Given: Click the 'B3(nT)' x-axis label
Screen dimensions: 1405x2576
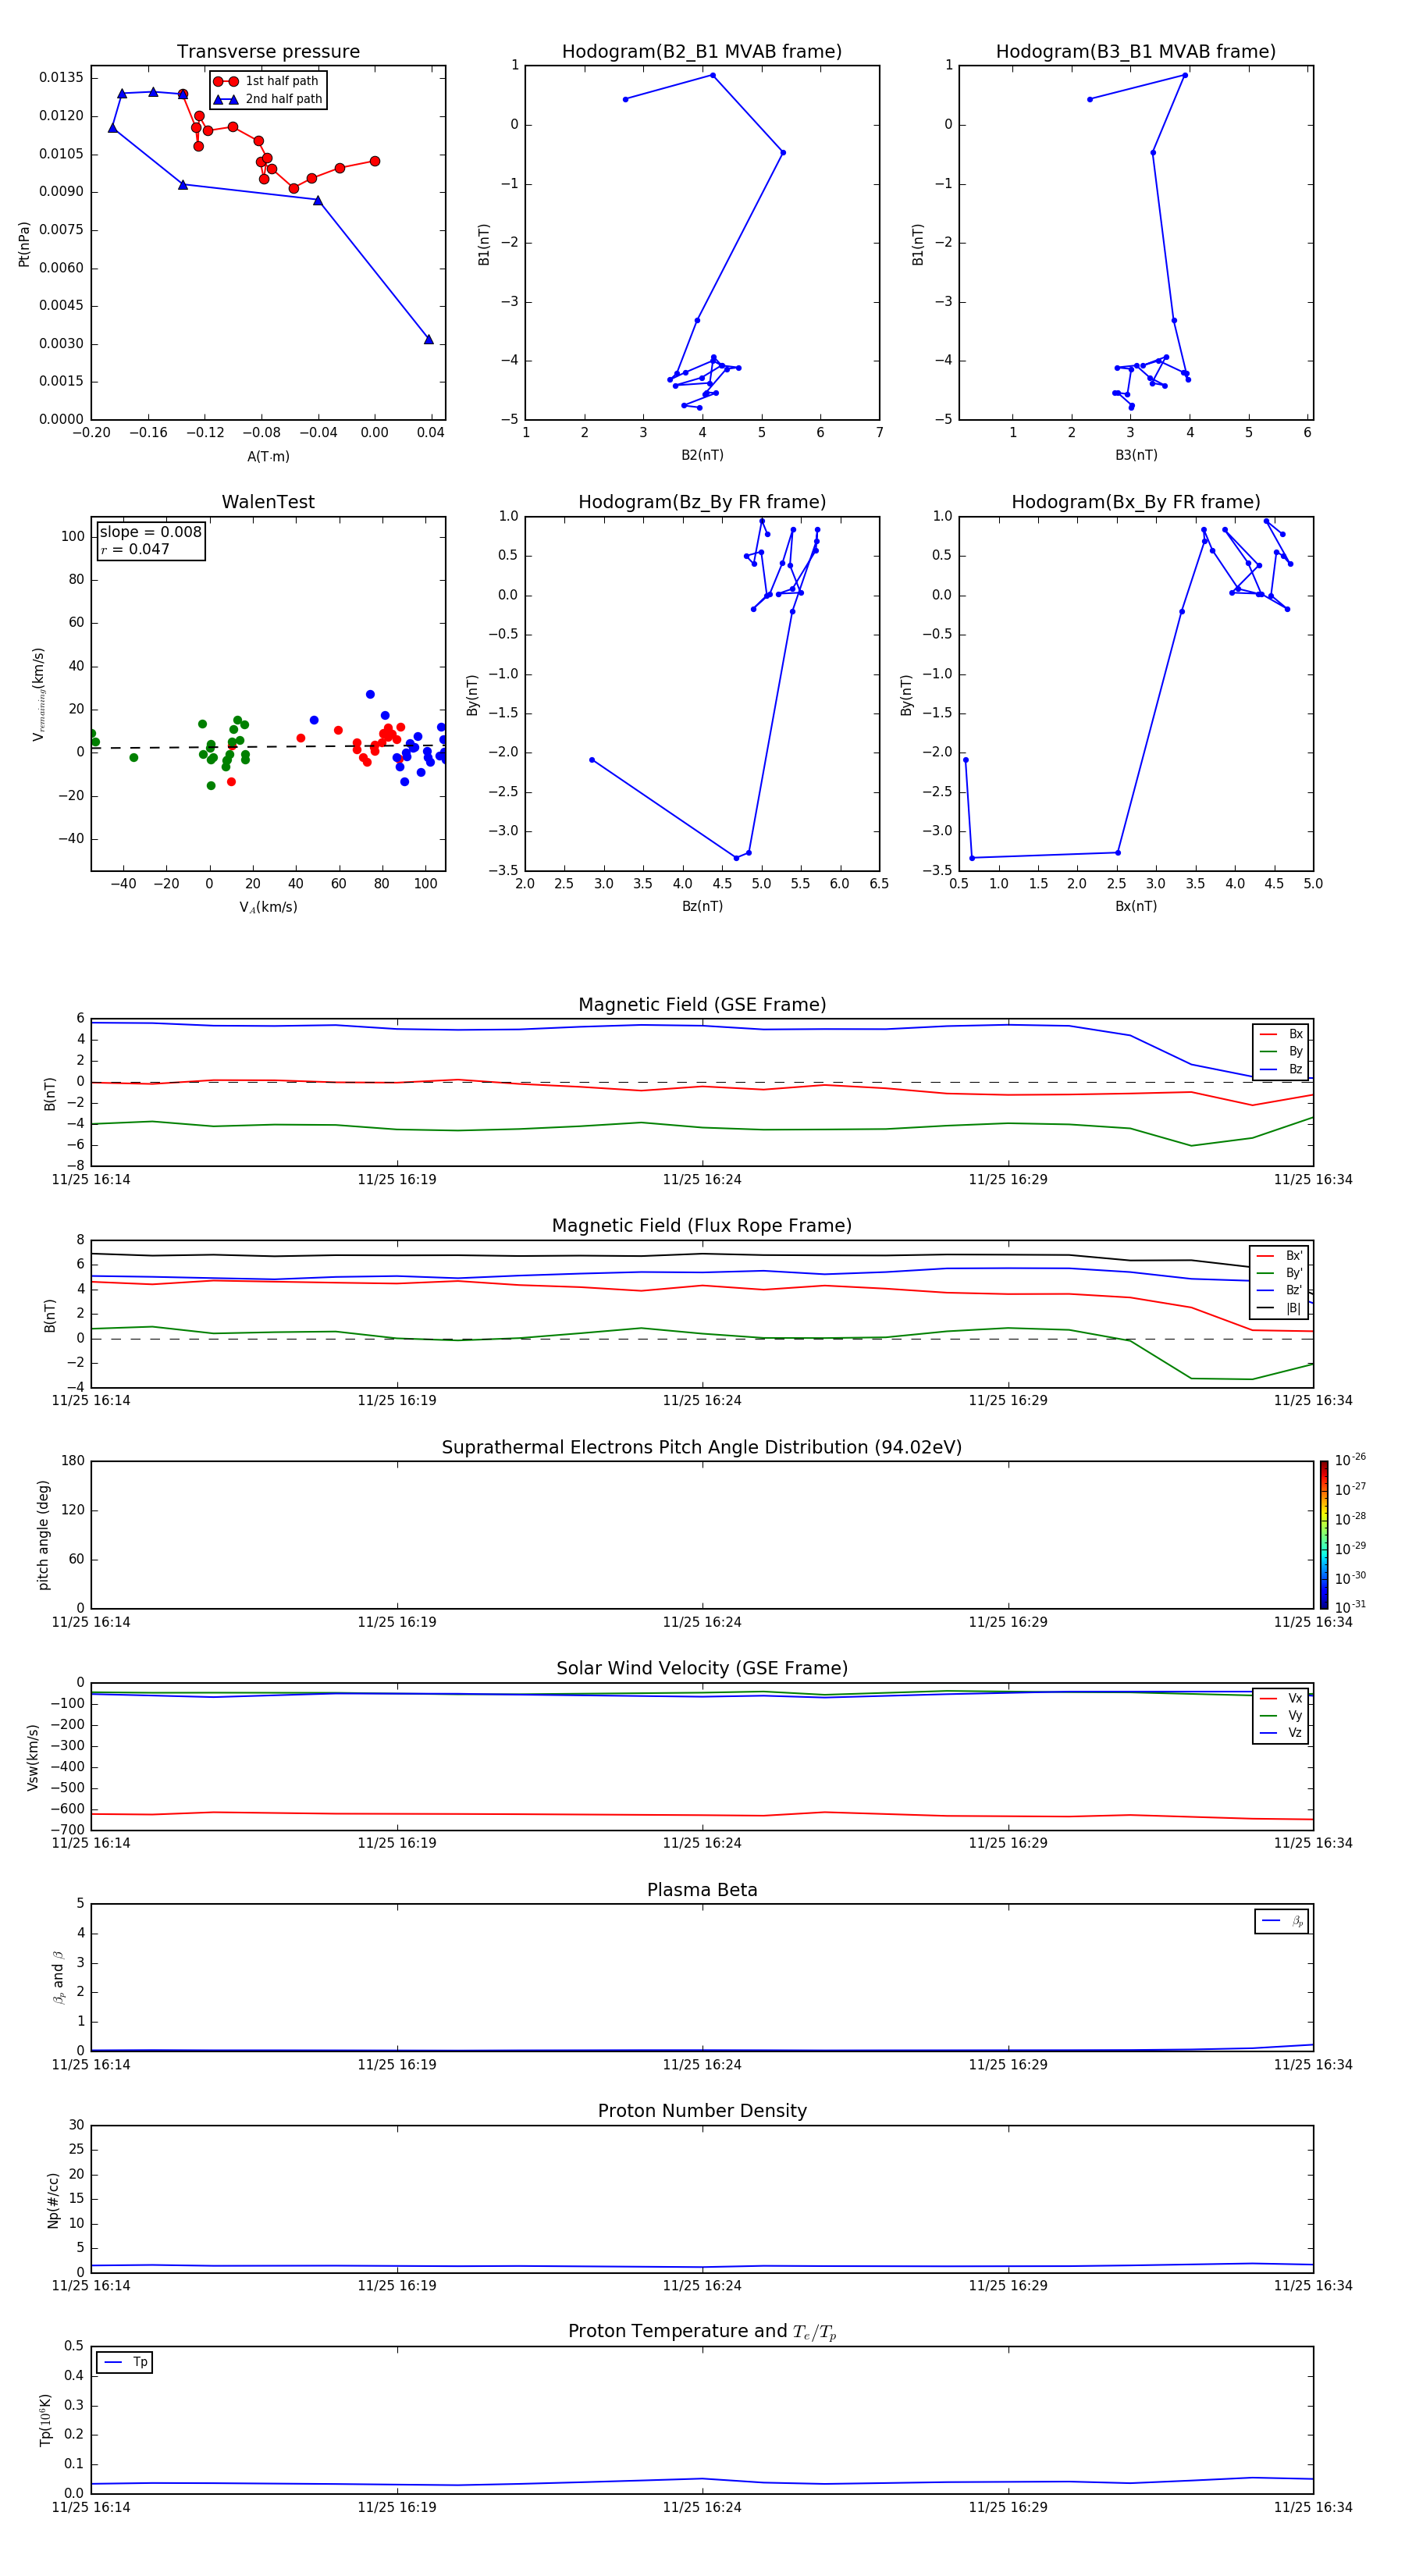Looking at the screenshot, I should [x=1136, y=455].
